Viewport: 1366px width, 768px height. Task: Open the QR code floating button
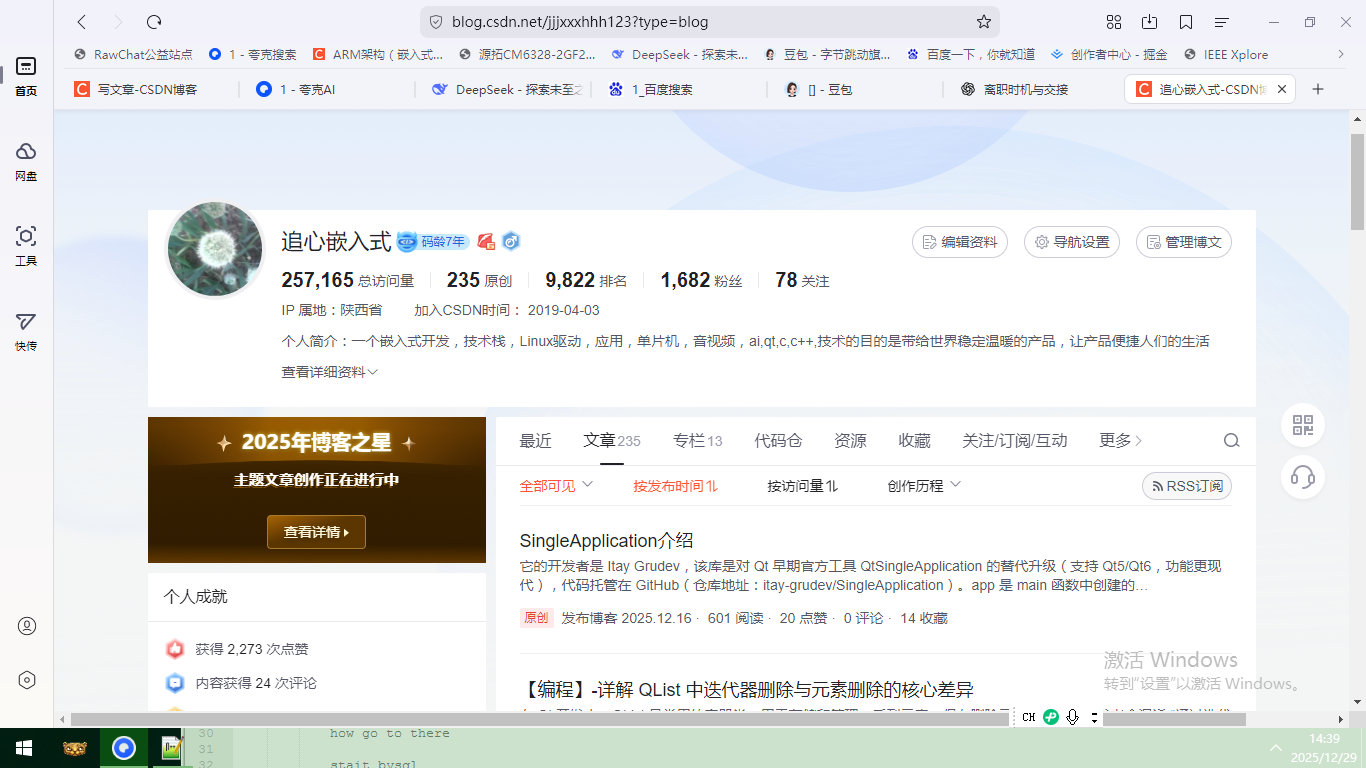1302,425
